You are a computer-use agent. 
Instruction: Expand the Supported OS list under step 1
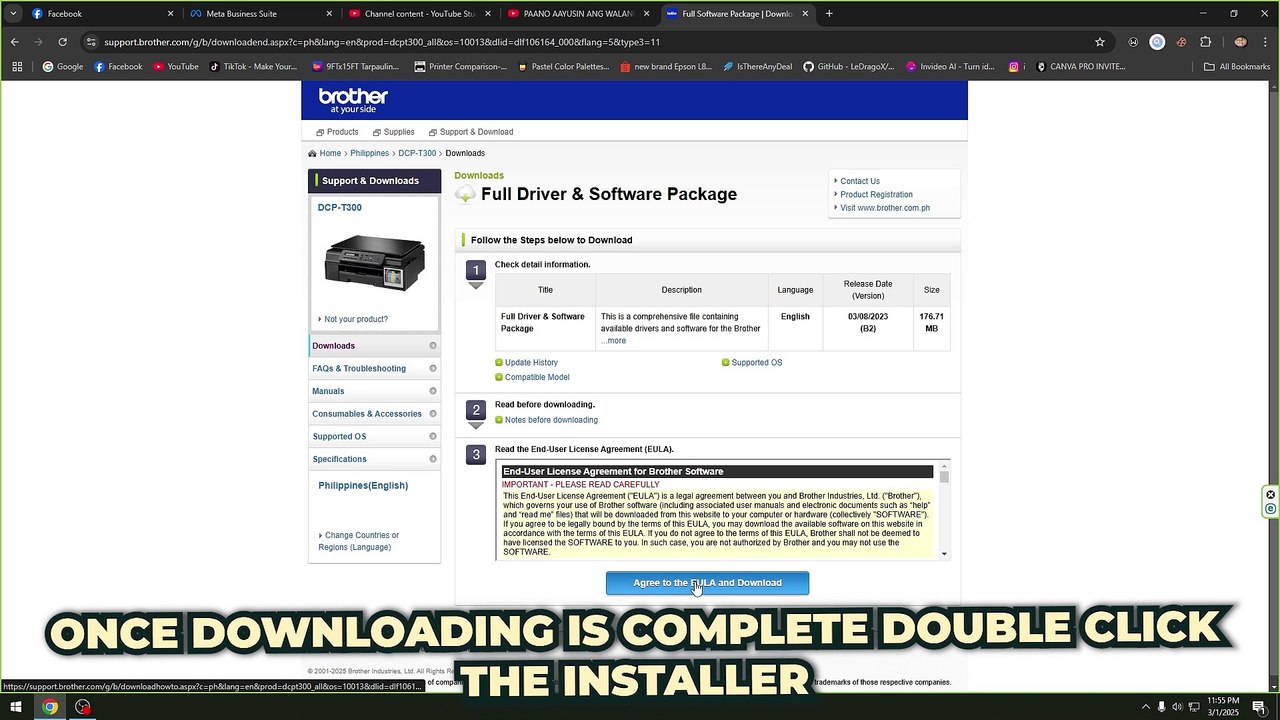tap(756, 363)
